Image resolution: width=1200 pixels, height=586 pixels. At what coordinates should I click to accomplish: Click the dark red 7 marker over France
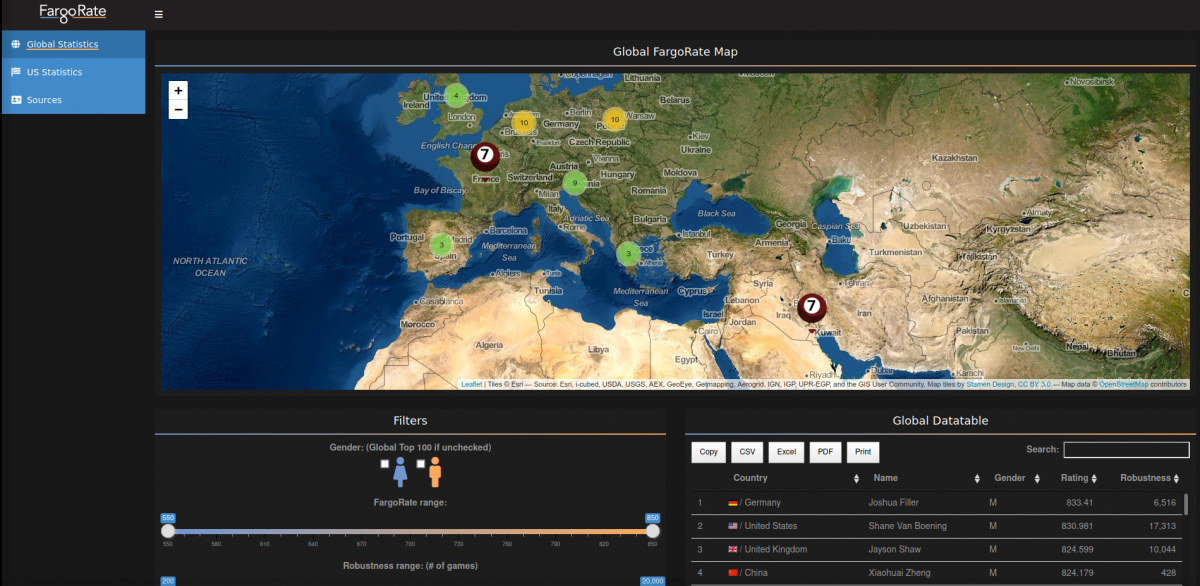coord(485,155)
